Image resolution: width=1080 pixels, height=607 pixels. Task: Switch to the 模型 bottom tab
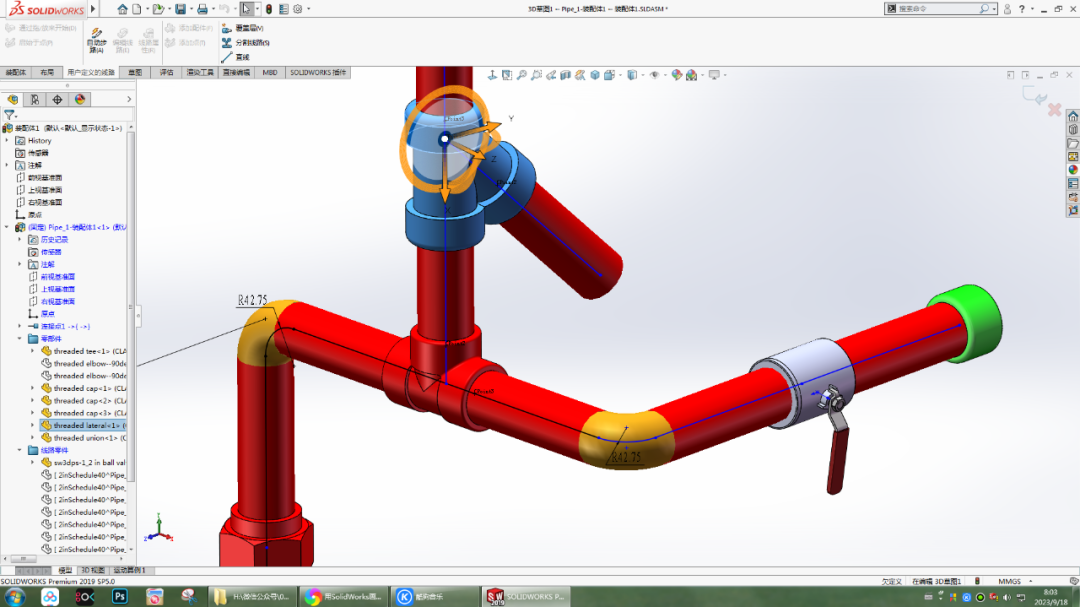(x=65, y=570)
